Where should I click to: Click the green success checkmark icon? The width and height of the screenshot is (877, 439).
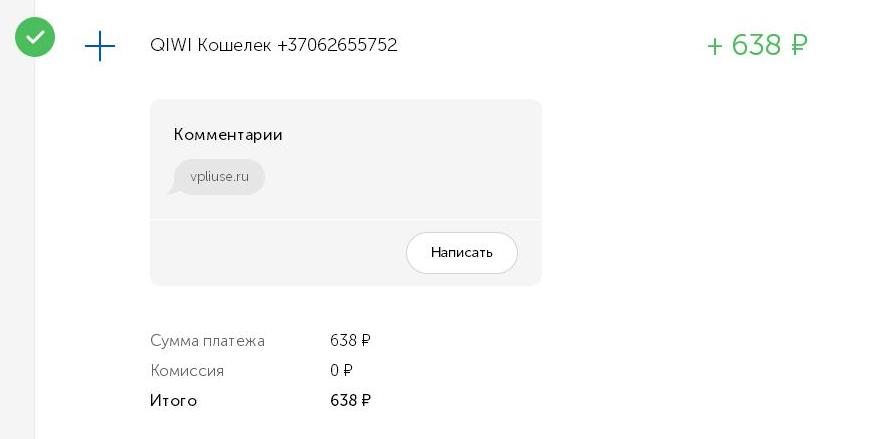(x=35, y=37)
